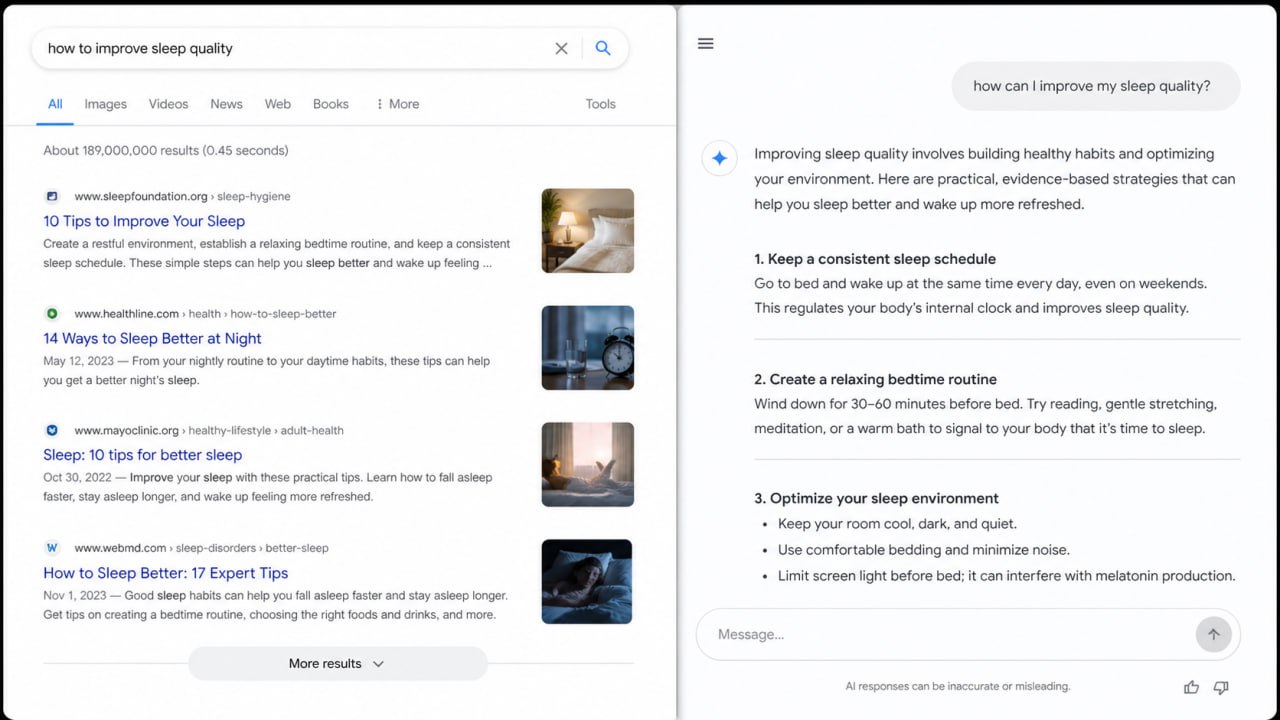
Task: Click the WebMD sleeping woman thumbnail
Action: [x=587, y=582]
